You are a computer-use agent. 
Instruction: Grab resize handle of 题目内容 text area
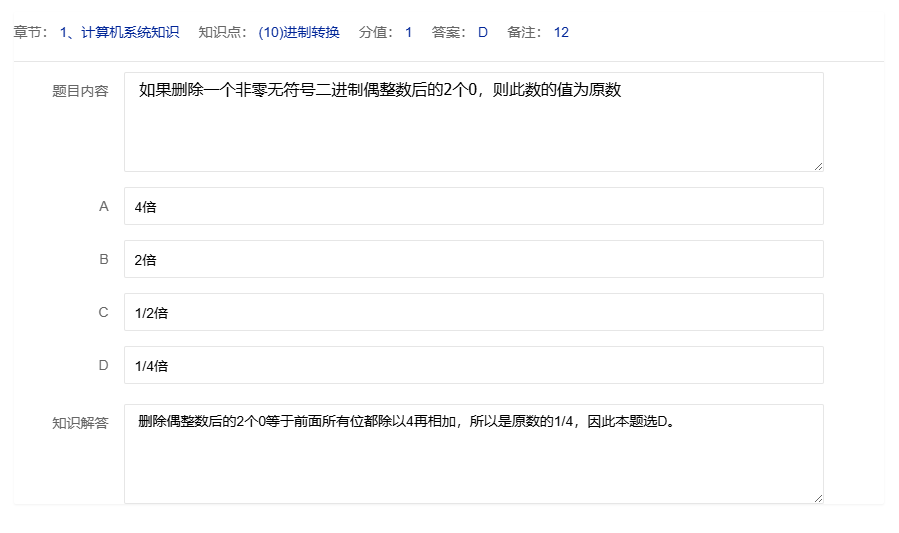click(x=818, y=166)
